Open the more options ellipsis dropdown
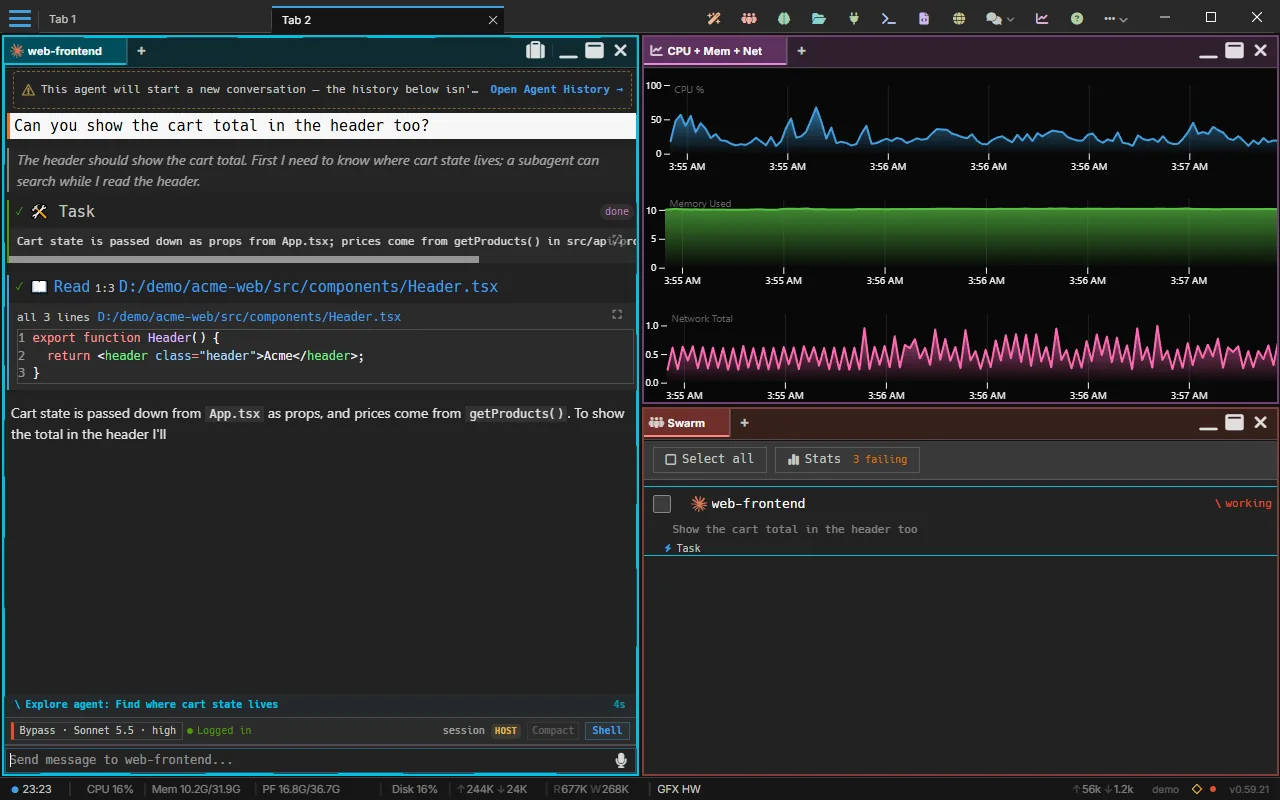This screenshot has height=800, width=1280. [1116, 18]
